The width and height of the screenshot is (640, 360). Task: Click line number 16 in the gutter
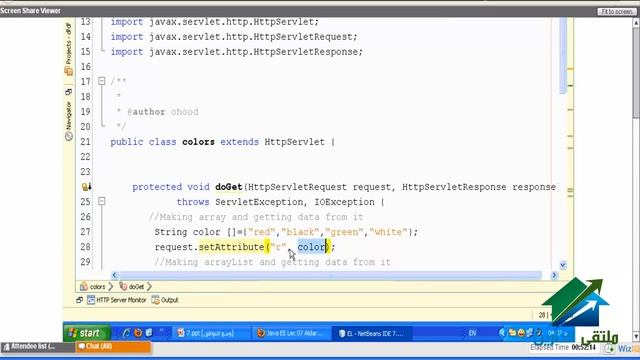click(x=85, y=67)
